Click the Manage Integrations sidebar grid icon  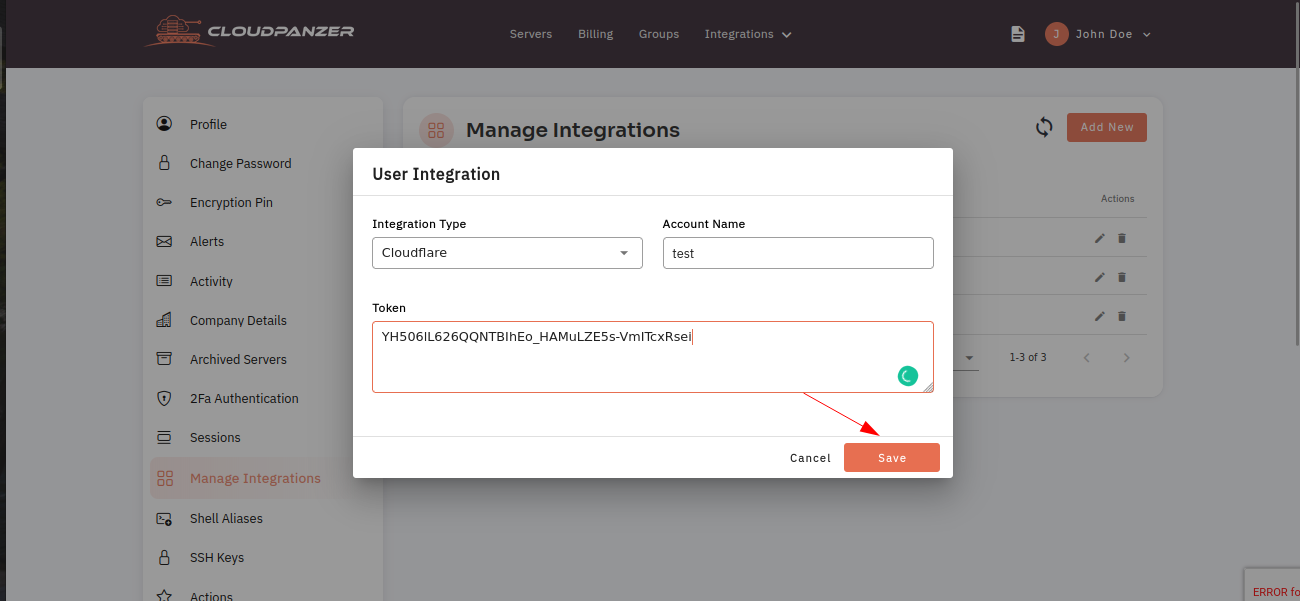(165, 478)
